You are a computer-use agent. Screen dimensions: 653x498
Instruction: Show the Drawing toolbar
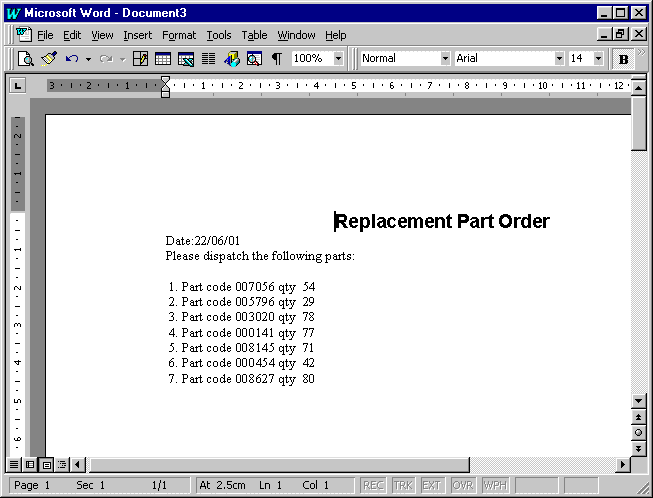click(x=232, y=59)
